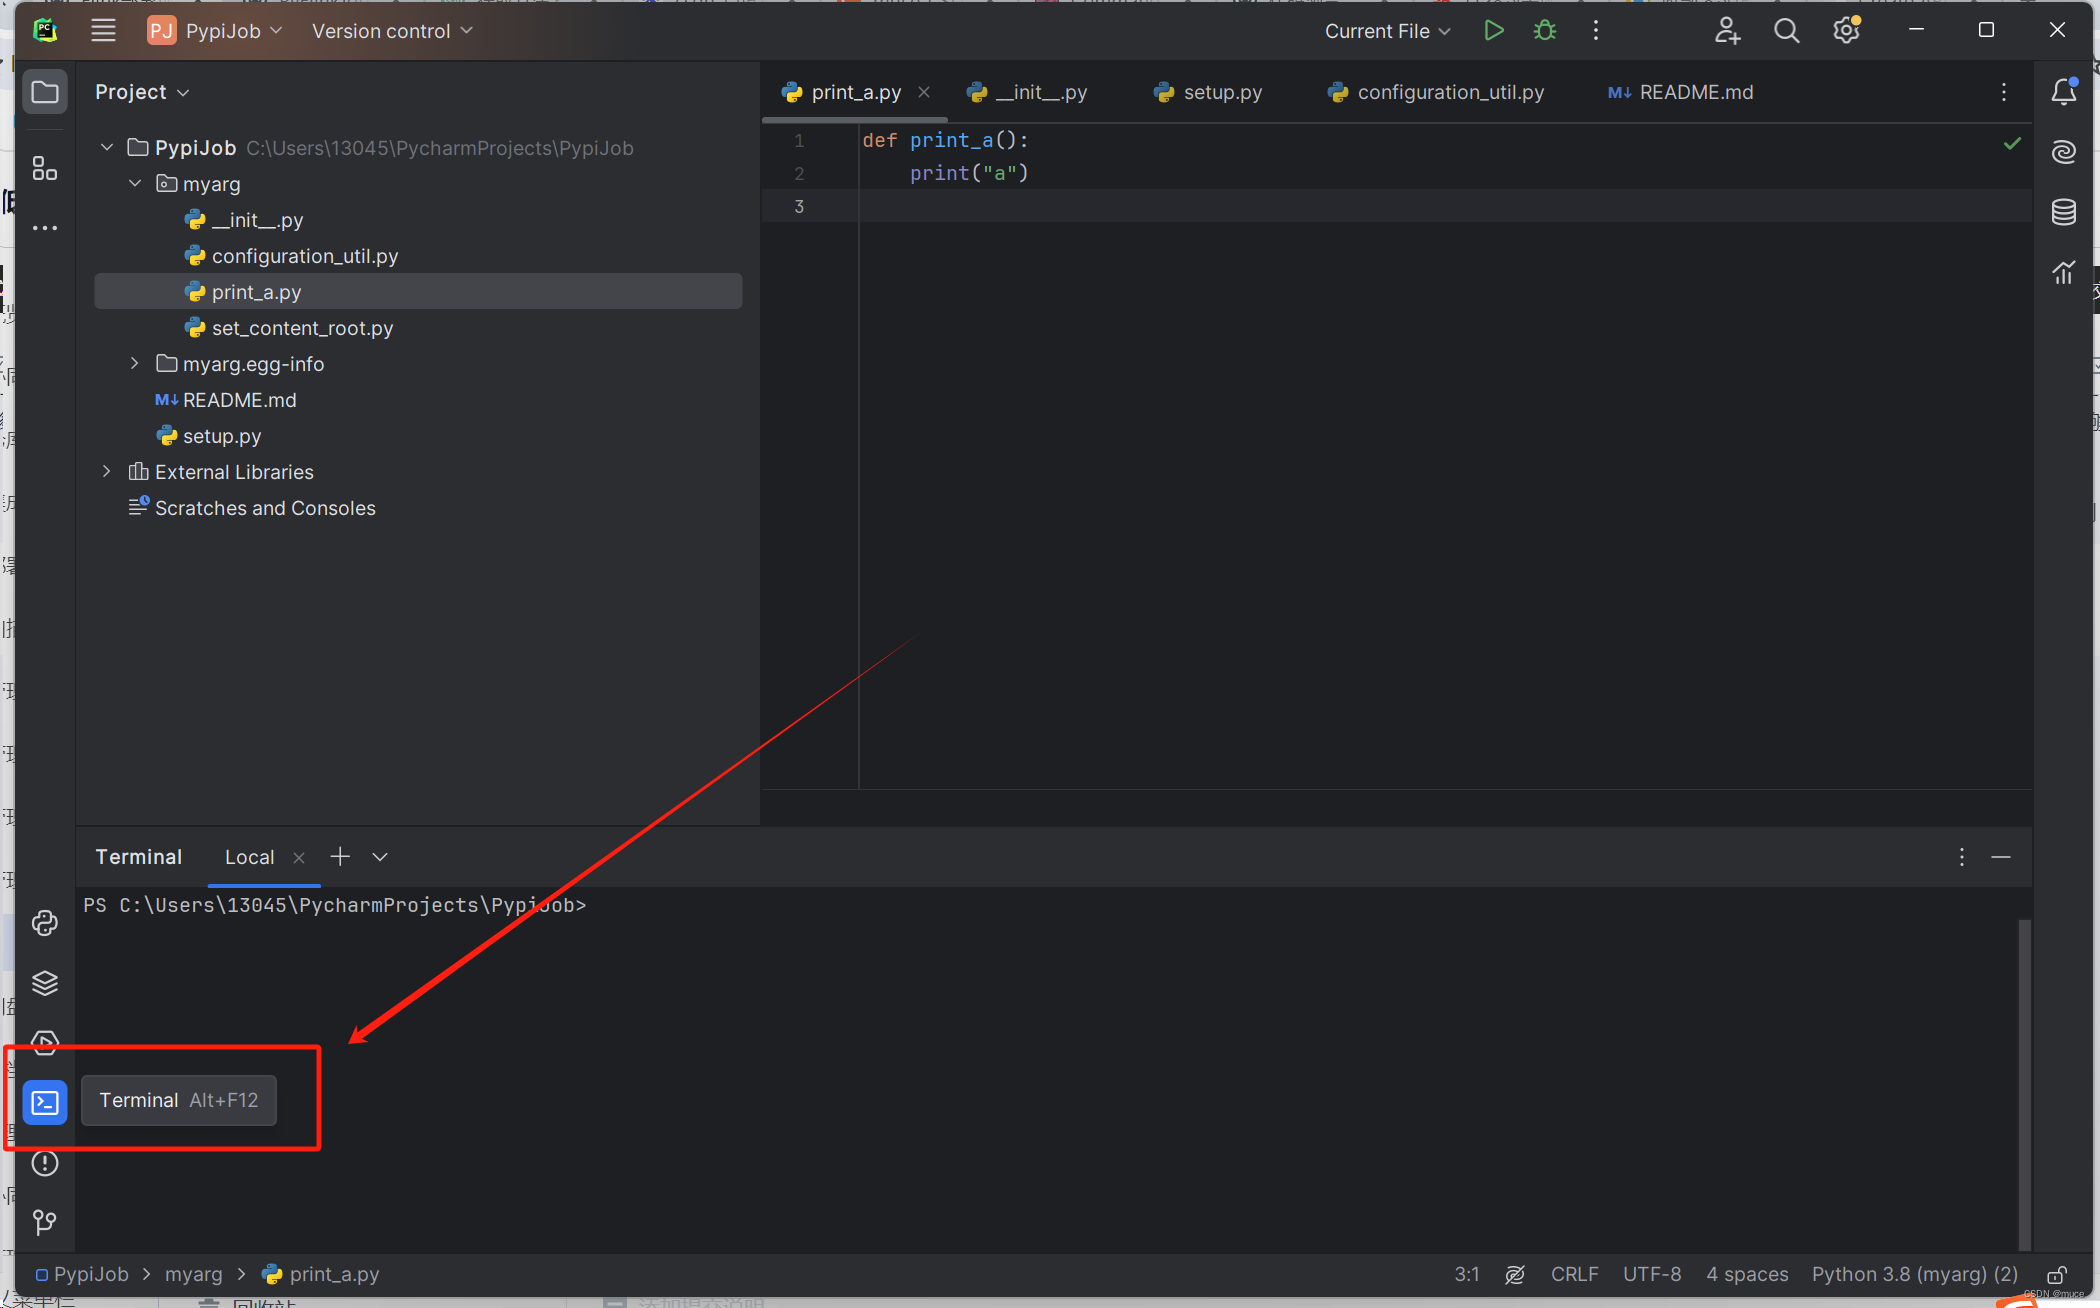The height and width of the screenshot is (1308, 2100).
Task: Click the CRLF line separator widget
Action: 1574,1275
